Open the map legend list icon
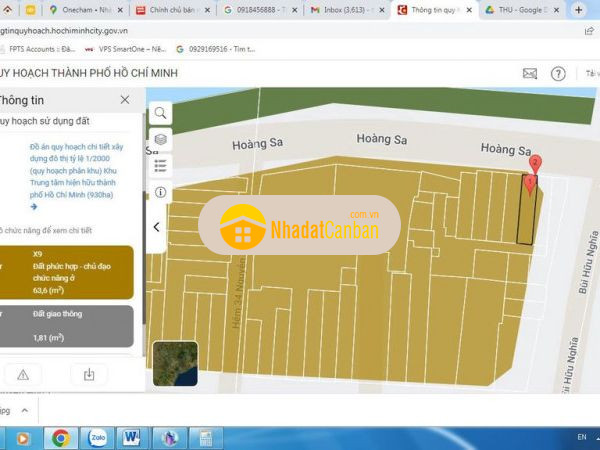 160,165
